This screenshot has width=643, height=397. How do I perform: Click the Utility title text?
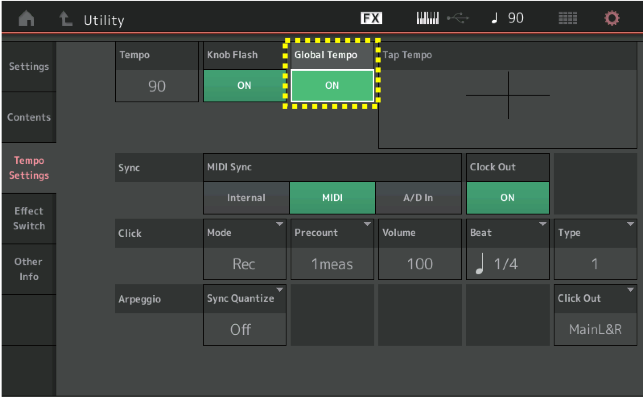pos(104,20)
